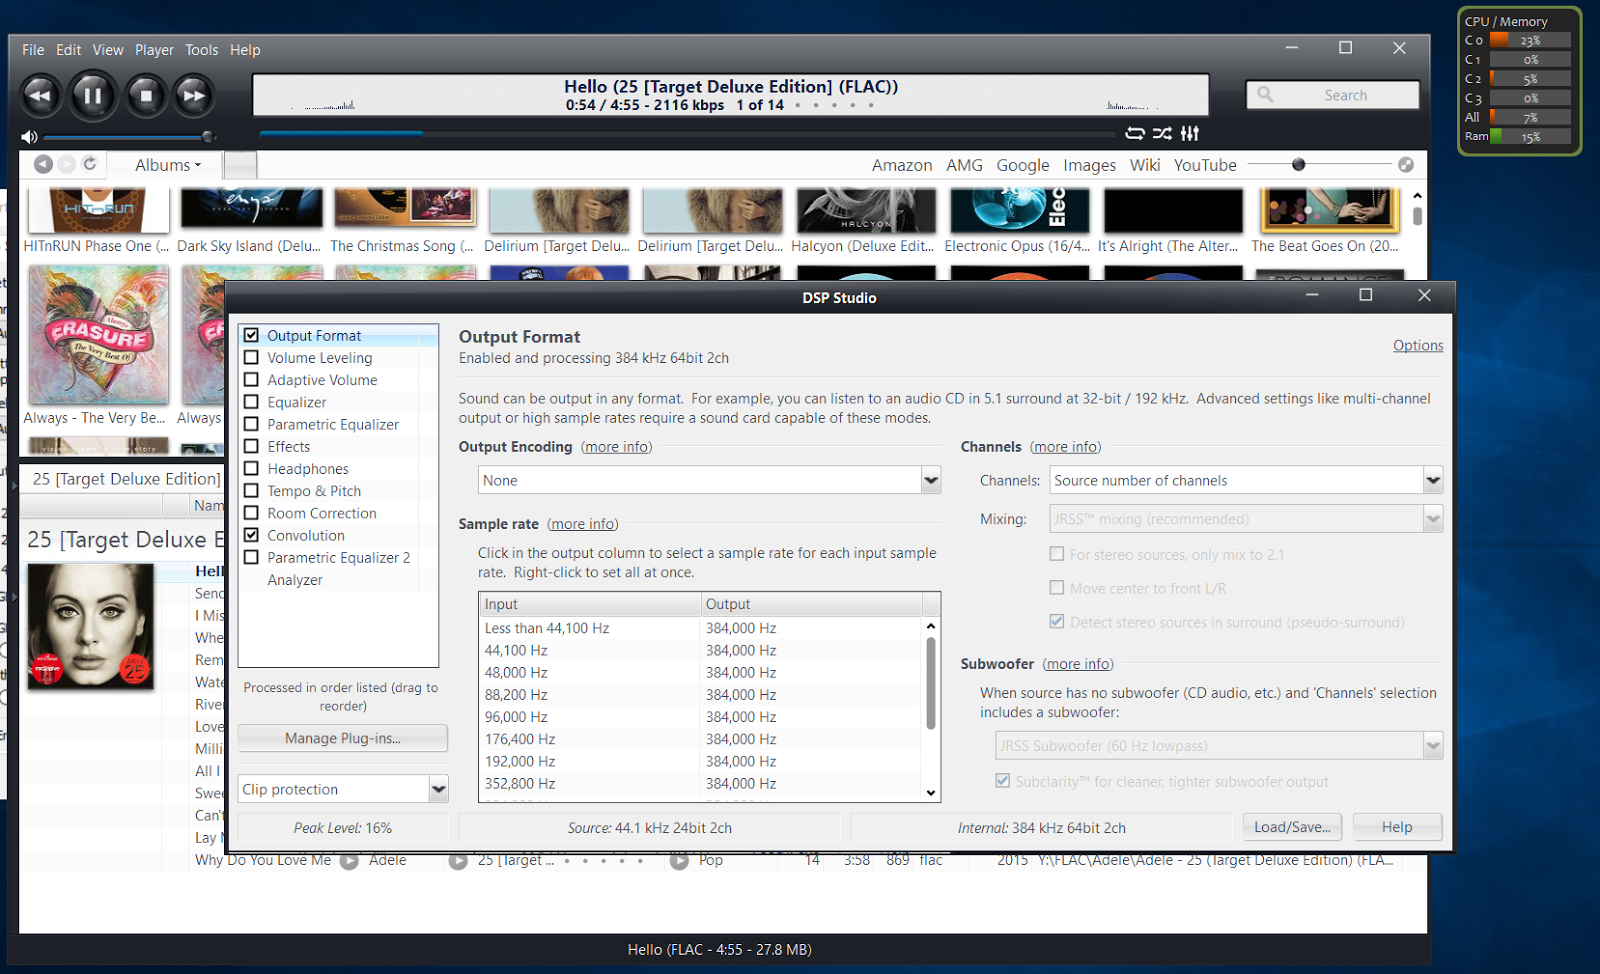Tick the Headphones checkbox
The height and width of the screenshot is (974, 1600).
click(251, 469)
